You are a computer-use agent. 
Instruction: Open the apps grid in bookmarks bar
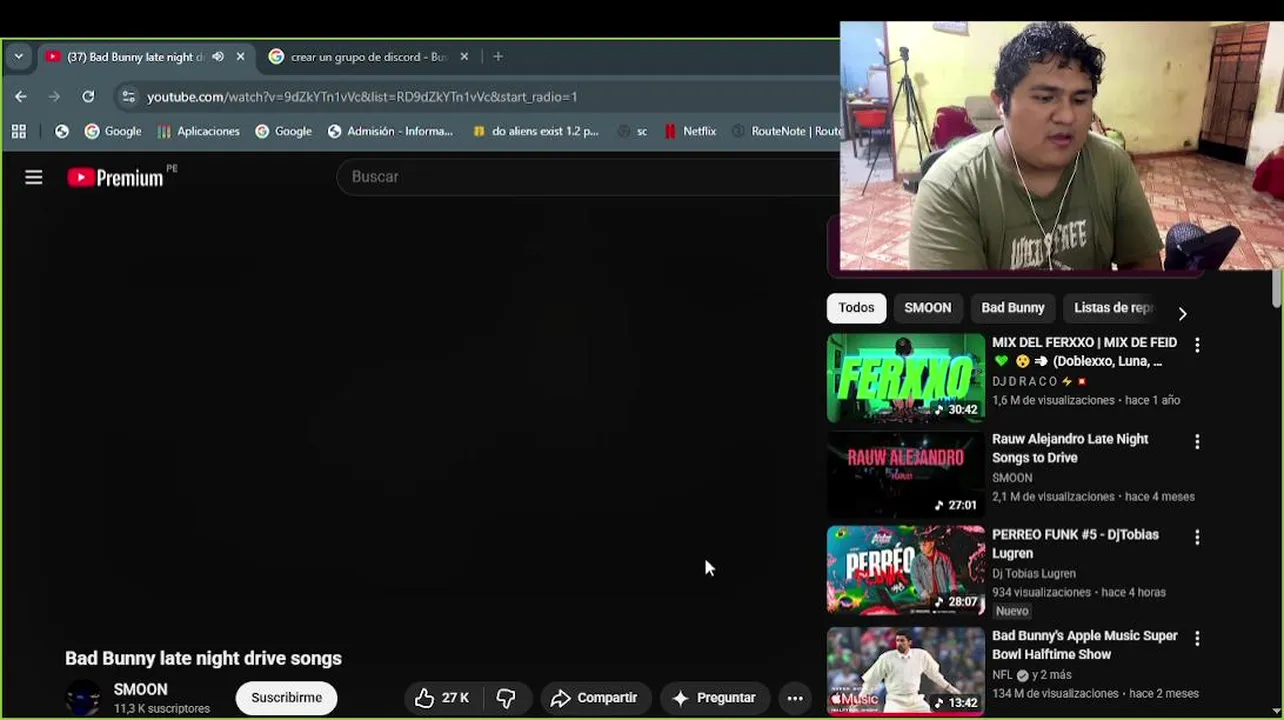pos(18,131)
